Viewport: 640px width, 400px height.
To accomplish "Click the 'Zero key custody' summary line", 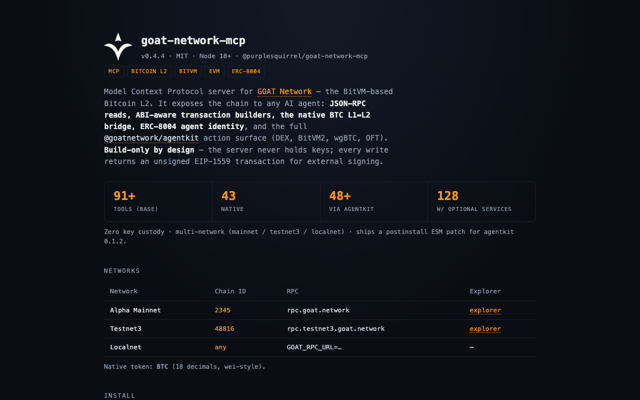I will coord(309,236).
